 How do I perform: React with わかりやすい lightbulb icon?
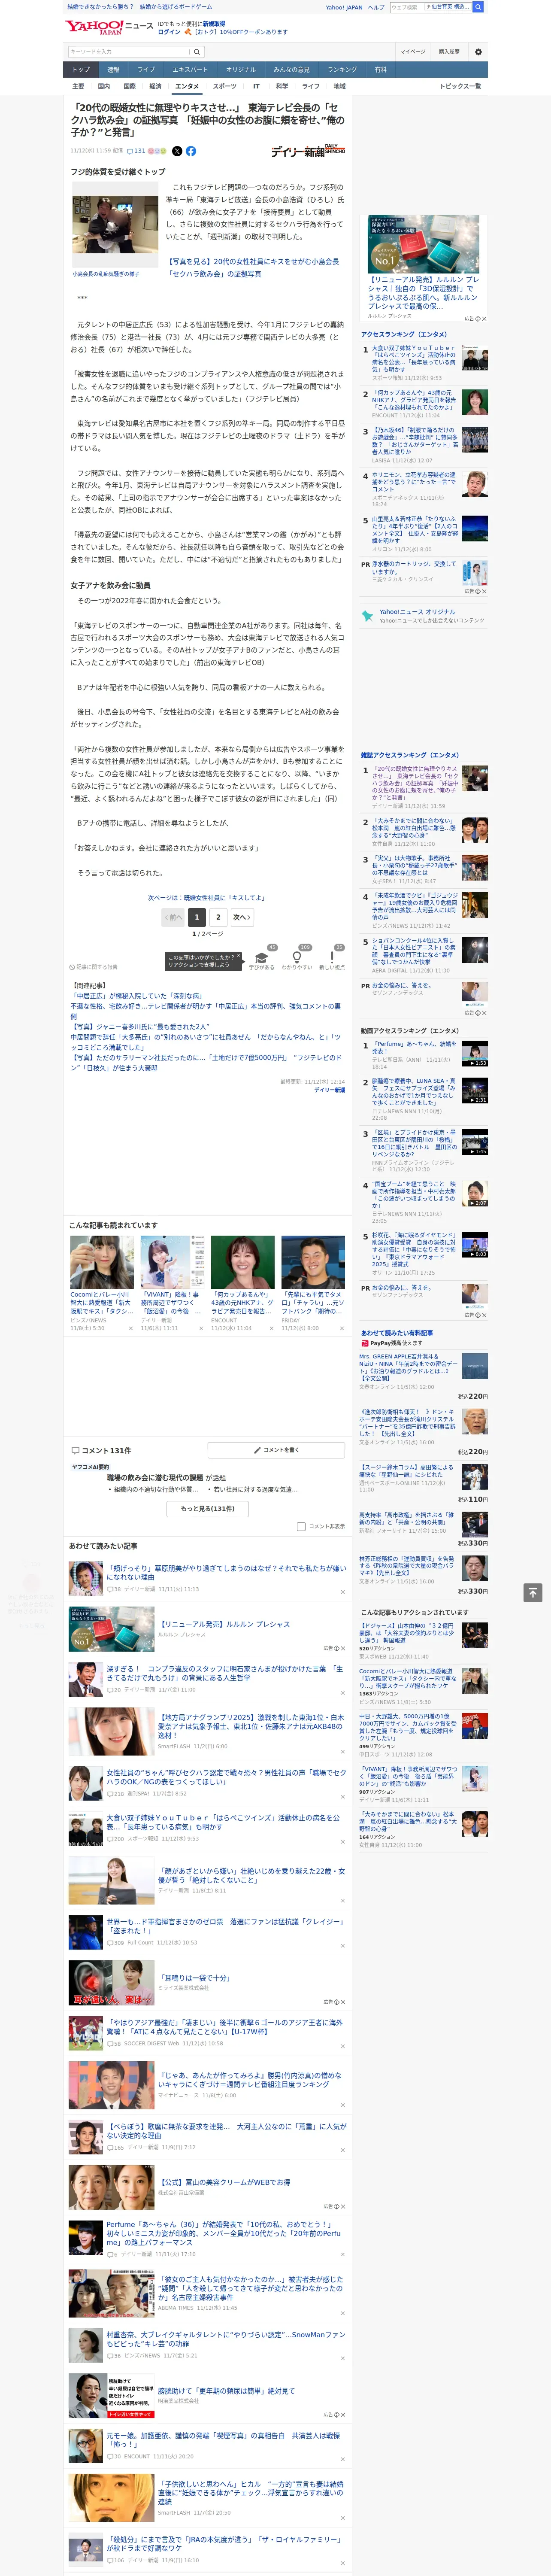[x=297, y=958]
